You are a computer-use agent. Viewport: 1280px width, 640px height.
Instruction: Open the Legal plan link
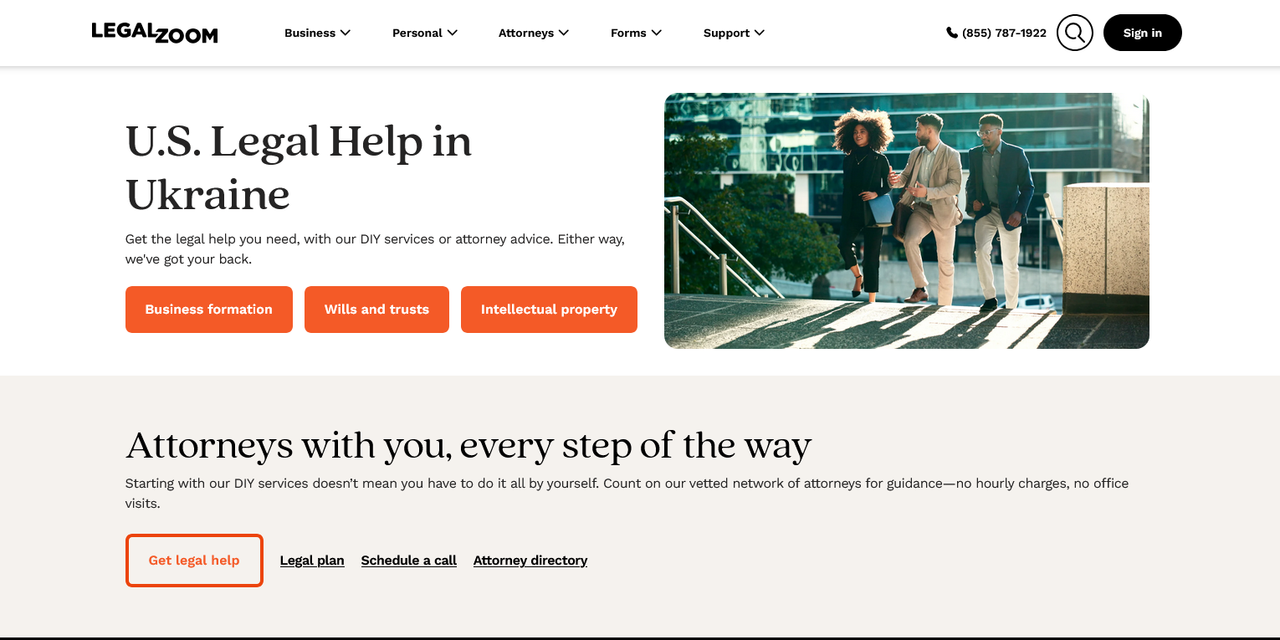(x=312, y=560)
